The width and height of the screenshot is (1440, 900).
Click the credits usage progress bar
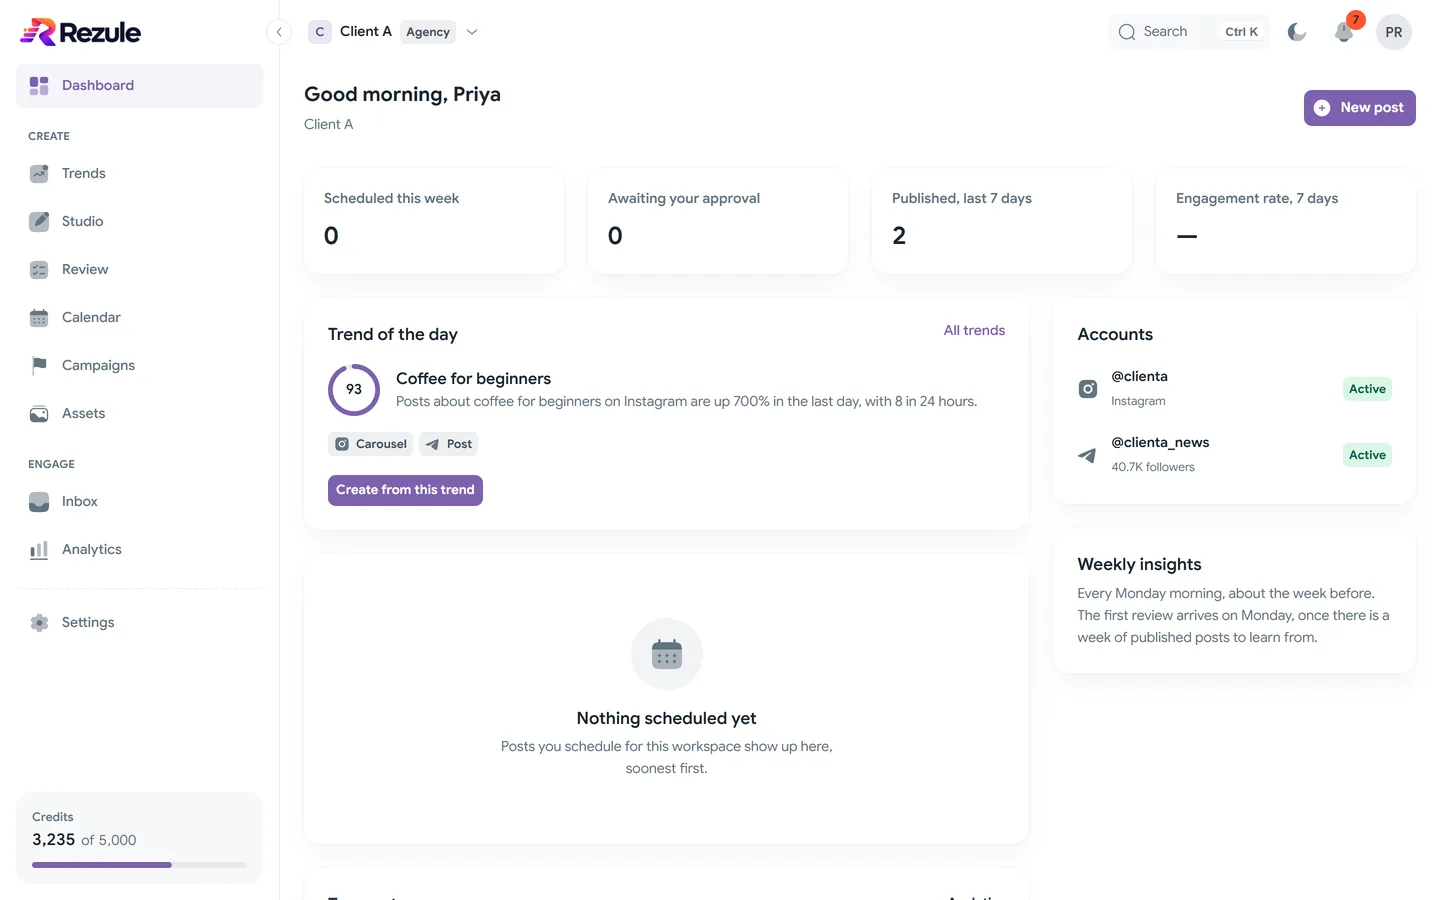[139, 865]
